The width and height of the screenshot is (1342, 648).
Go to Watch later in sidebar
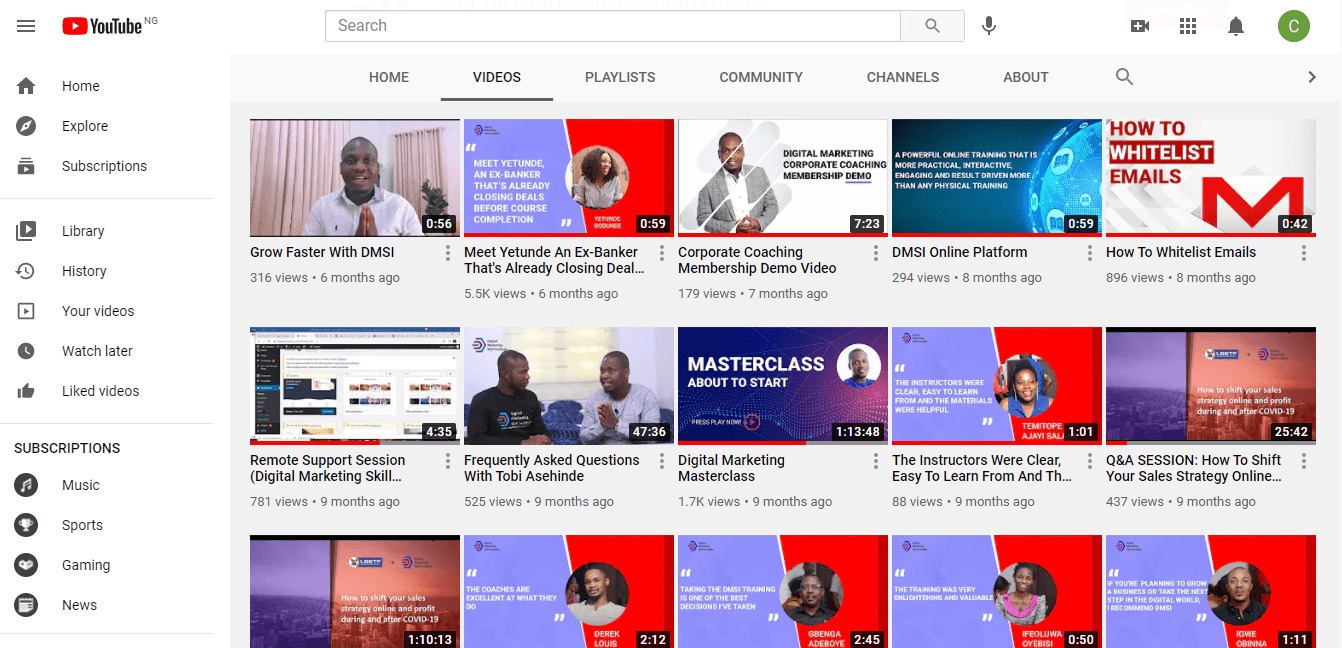pos(97,351)
